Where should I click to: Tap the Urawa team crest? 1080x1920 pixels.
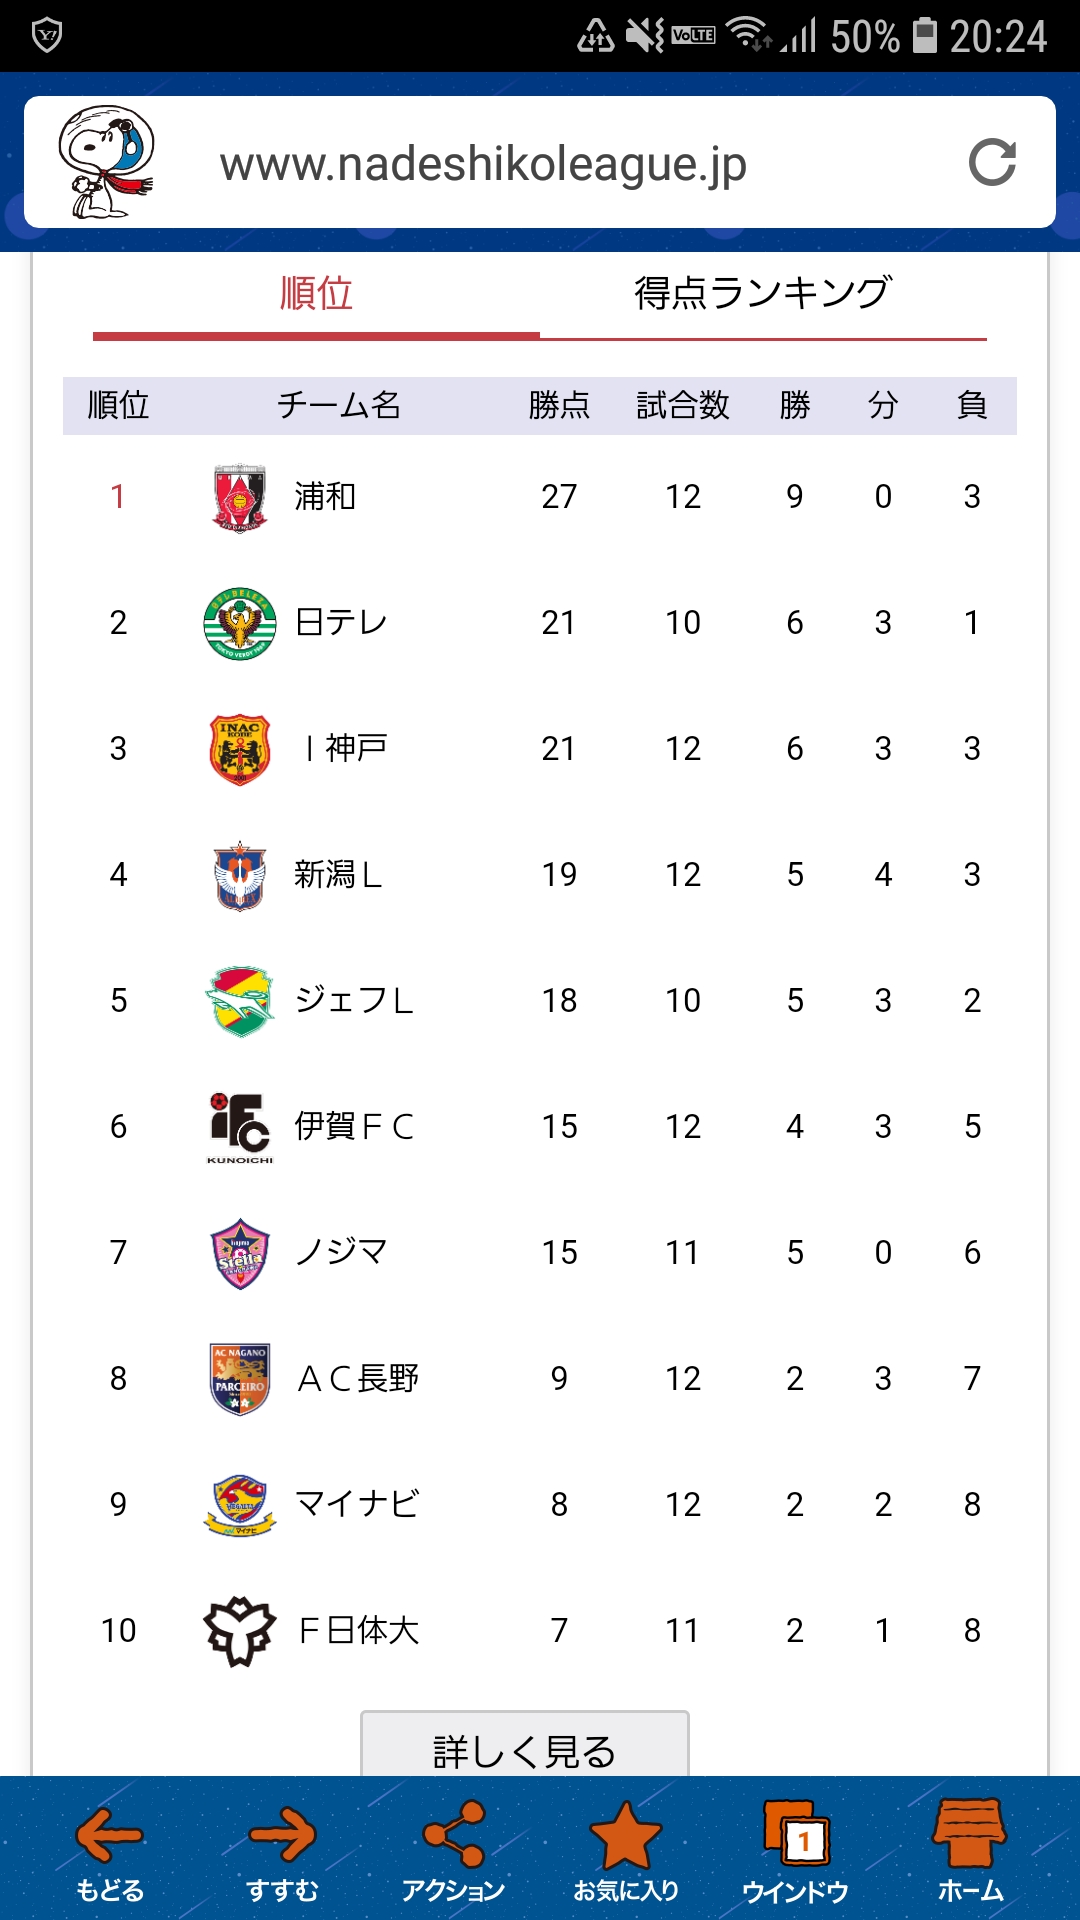tap(240, 497)
